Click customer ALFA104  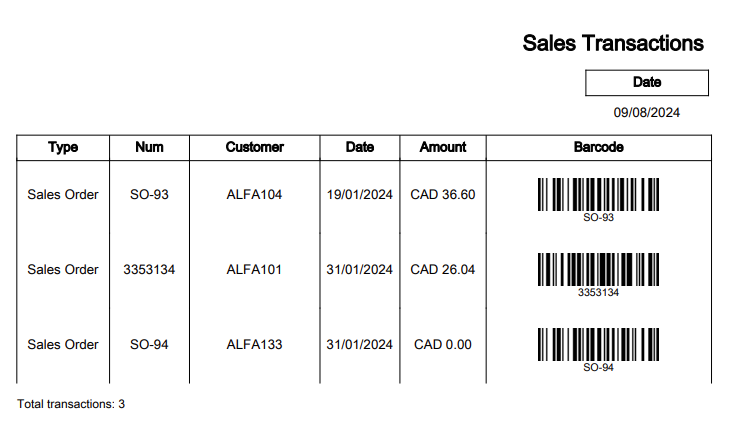pyautogui.click(x=254, y=194)
